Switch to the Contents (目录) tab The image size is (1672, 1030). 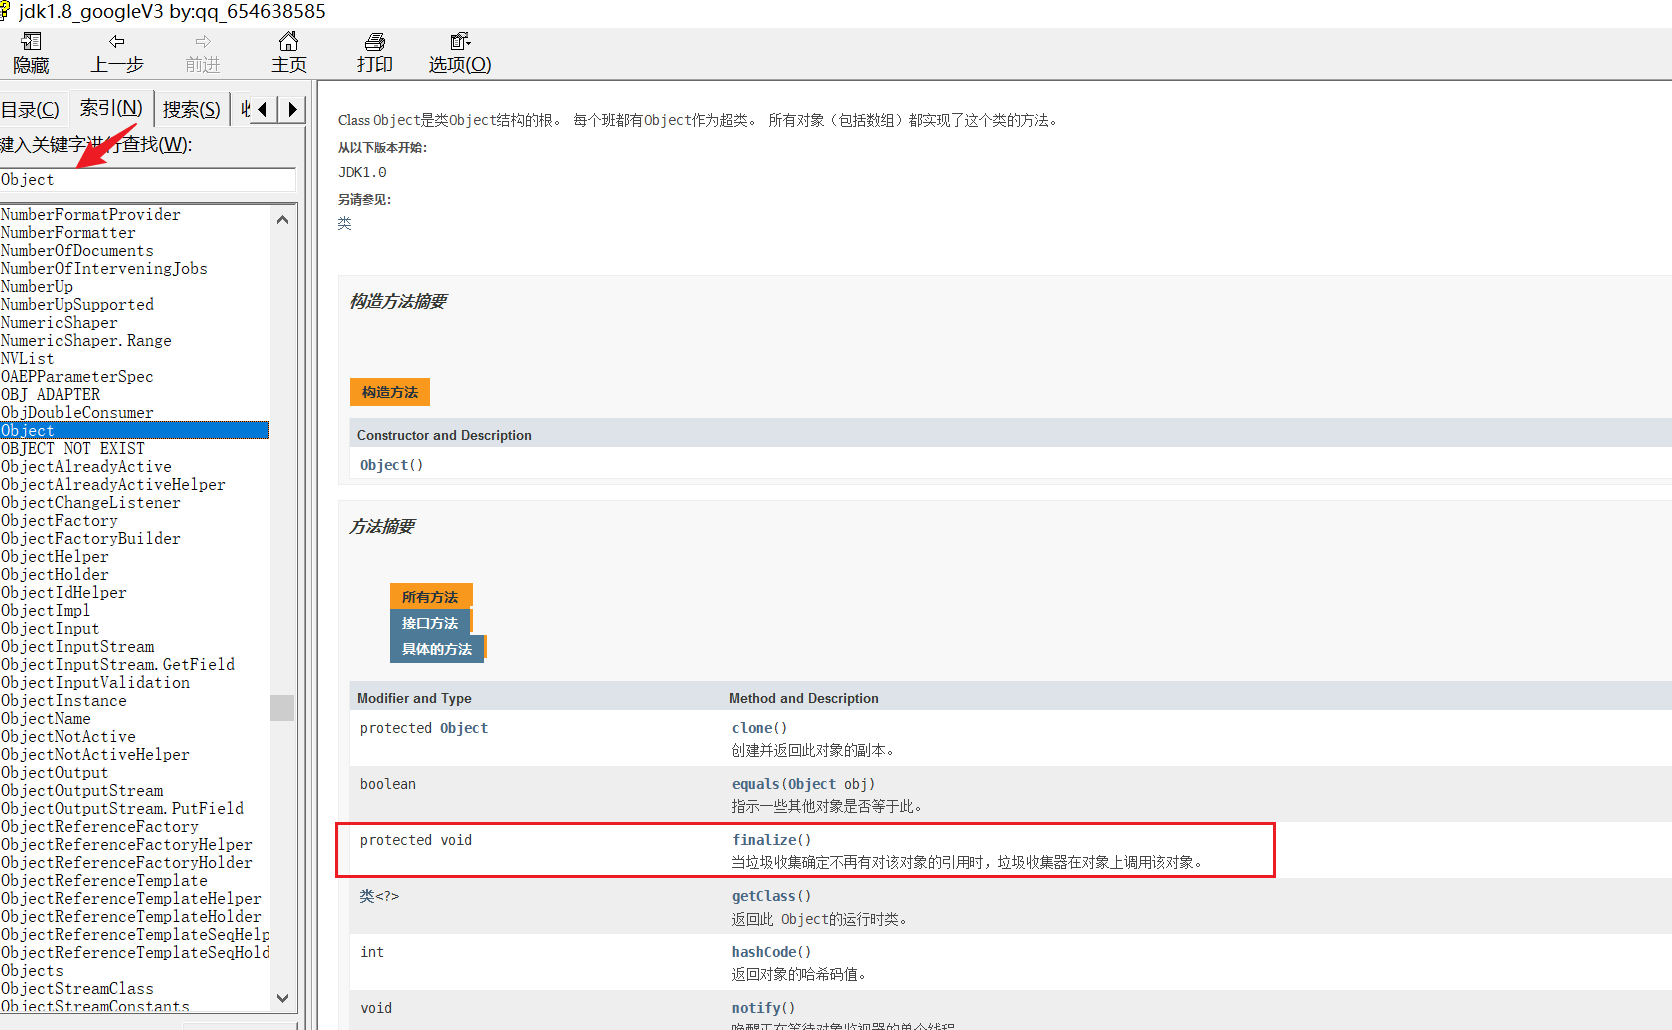pyautogui.click(x=31, y=109)
